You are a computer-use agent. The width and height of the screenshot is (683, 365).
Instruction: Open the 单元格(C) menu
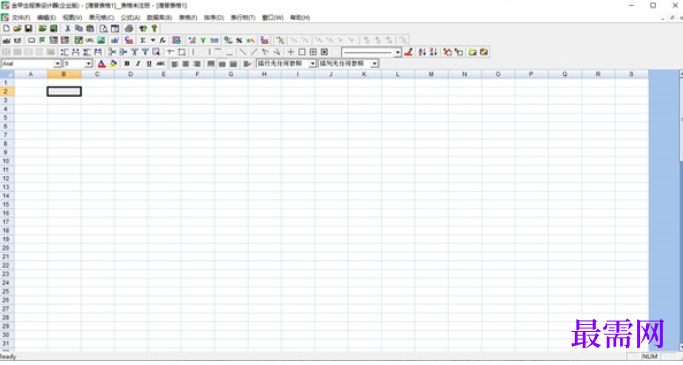(x=101, y=18)
